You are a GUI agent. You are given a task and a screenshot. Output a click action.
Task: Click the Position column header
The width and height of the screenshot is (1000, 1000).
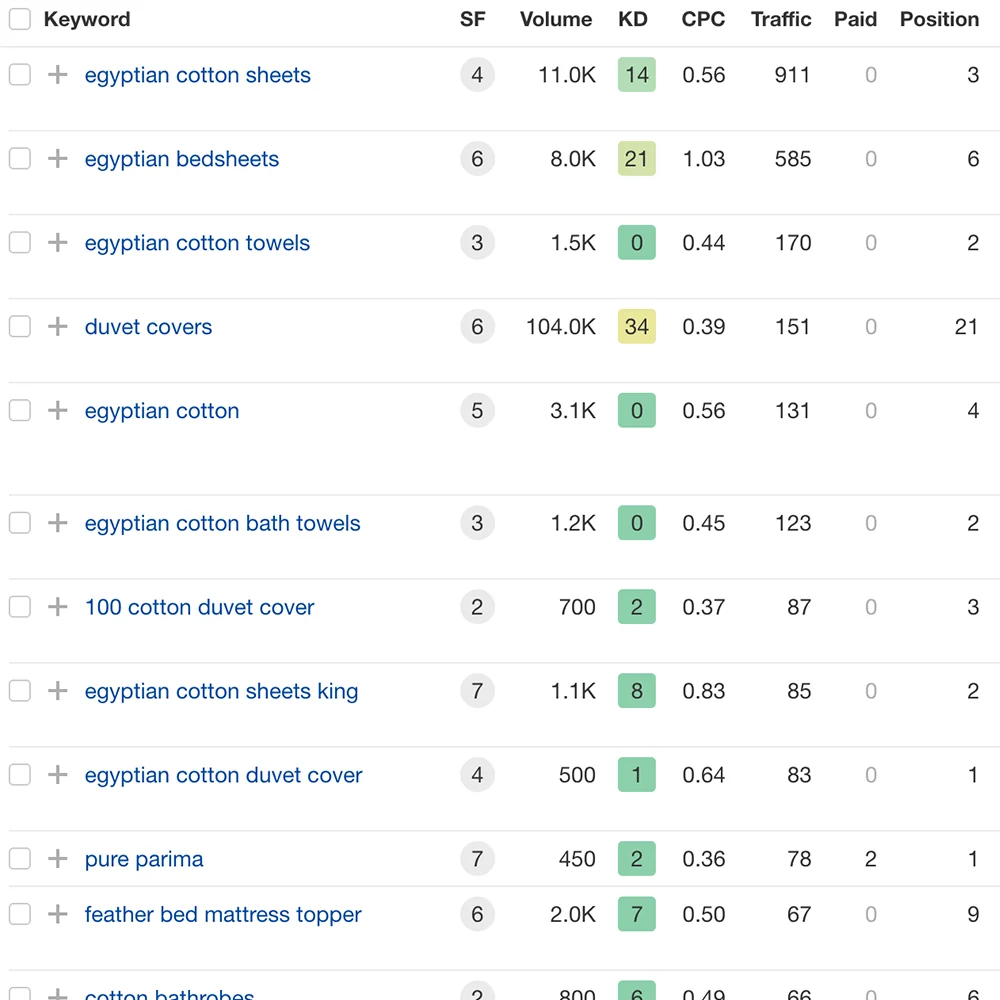(x=939, y=19)
